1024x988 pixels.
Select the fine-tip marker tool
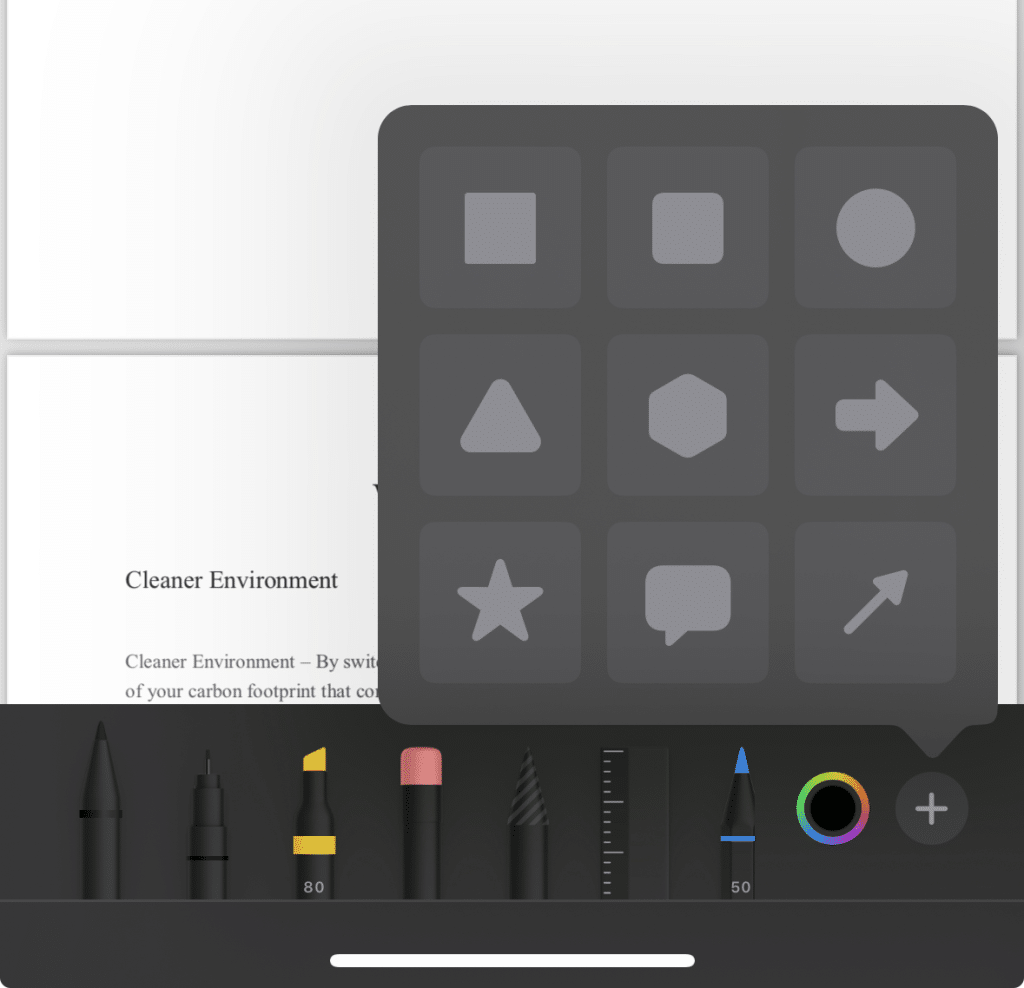[208, 824]
